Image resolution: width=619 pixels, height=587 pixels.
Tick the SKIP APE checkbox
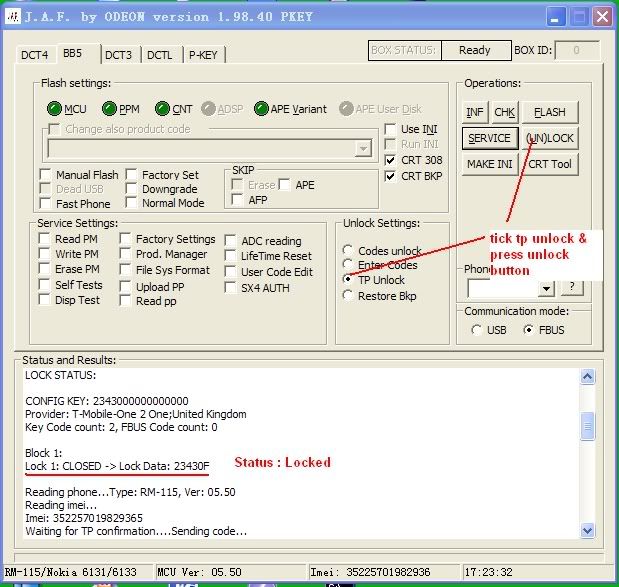[x=284, y=184]
